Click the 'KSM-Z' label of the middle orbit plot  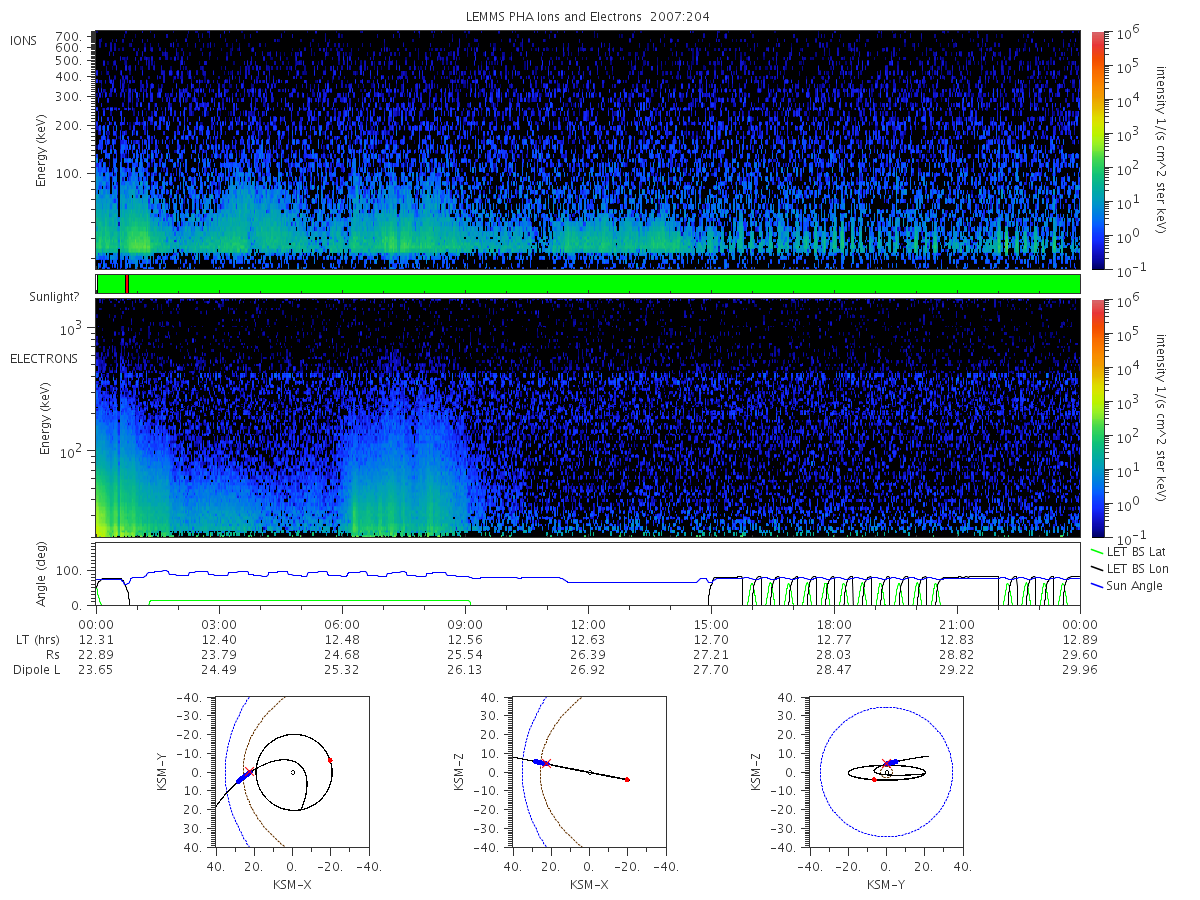pyautogui.click(x=457, y=772)
